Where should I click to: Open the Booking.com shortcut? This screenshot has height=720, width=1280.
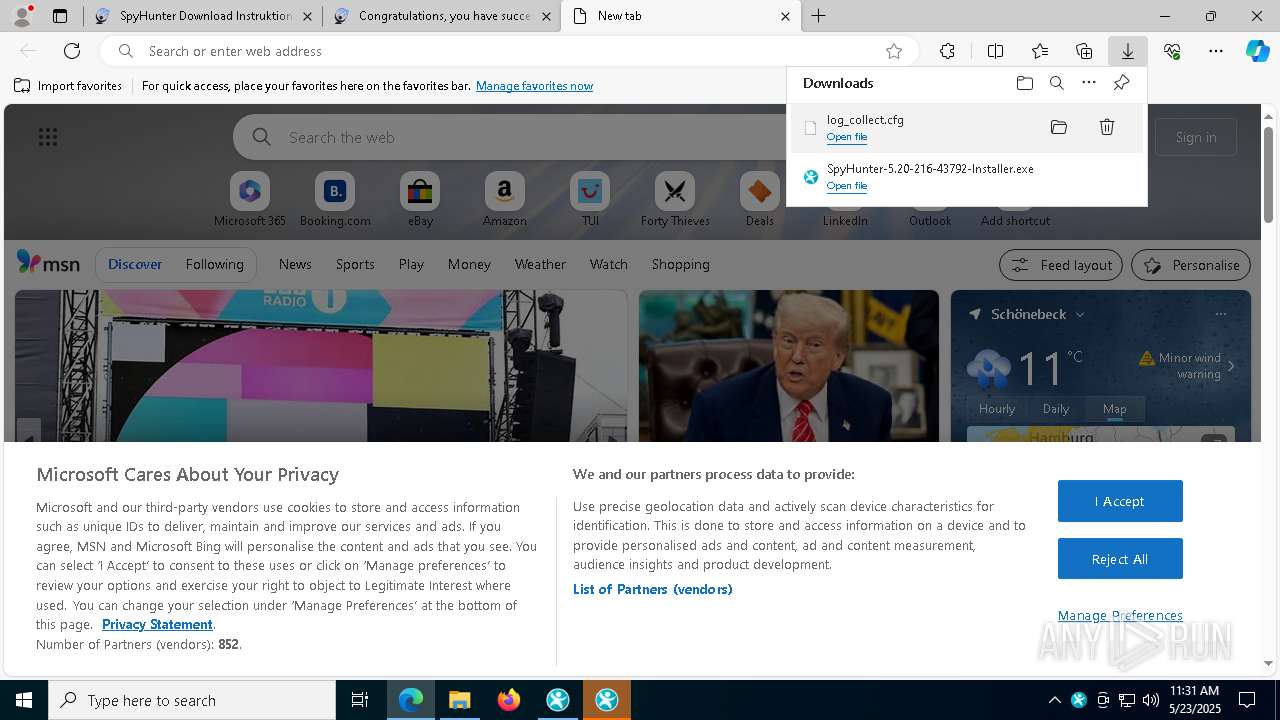[x=335, y=199]
